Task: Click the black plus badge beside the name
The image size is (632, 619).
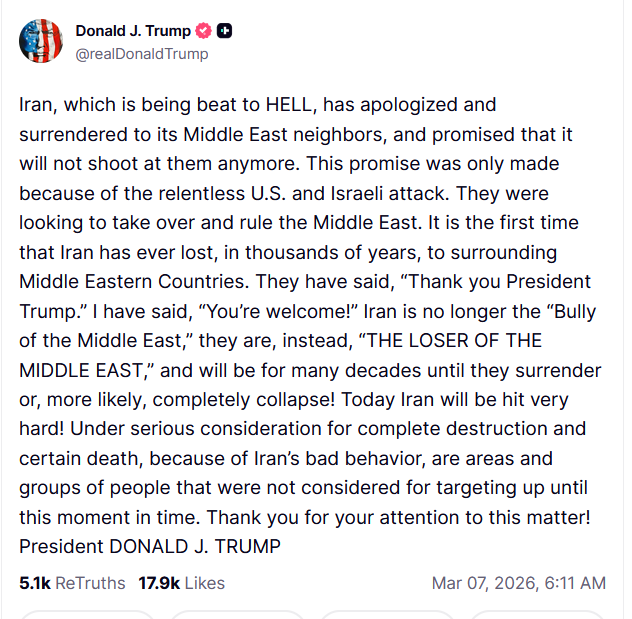Action: tap(225, 32)
